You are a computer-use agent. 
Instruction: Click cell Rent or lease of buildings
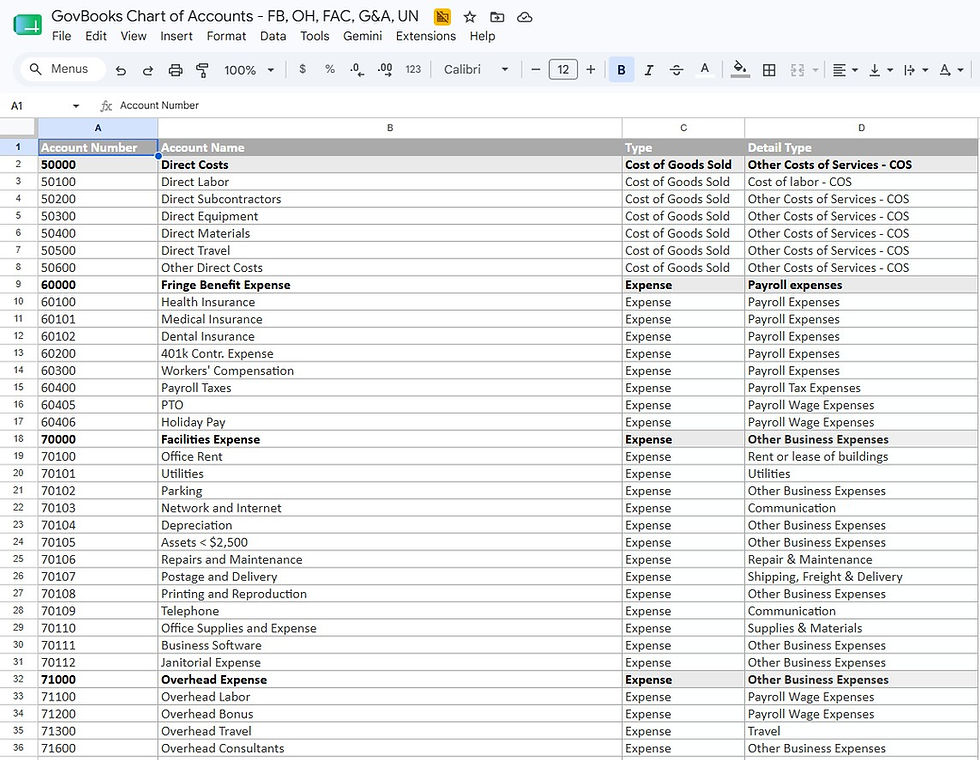(x=861, y=456)
